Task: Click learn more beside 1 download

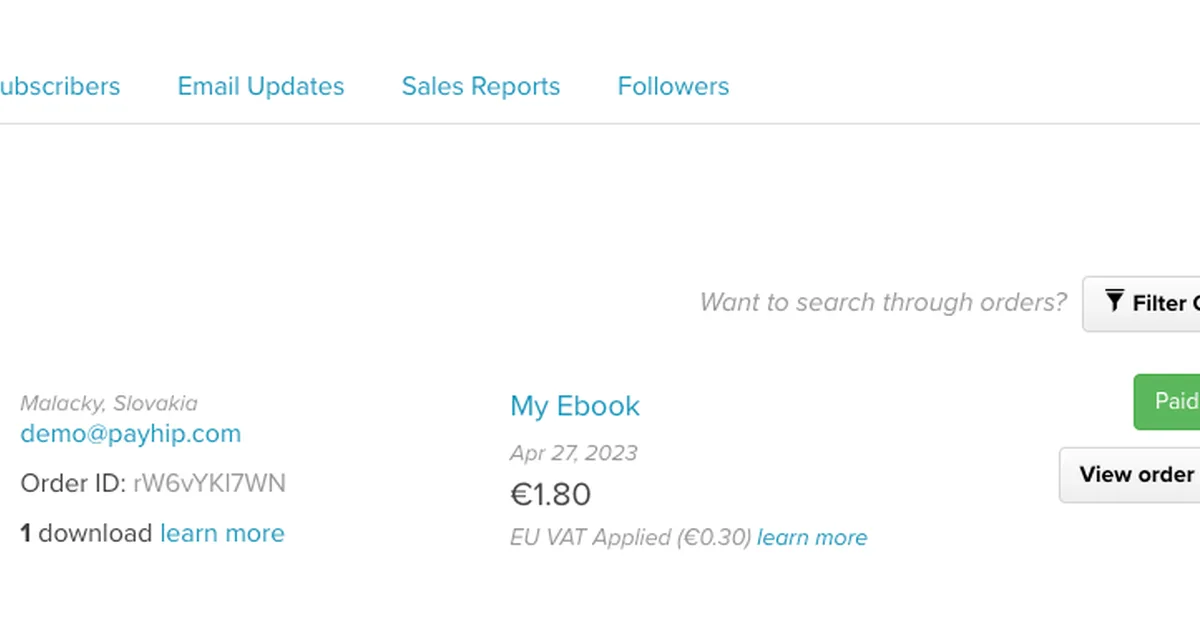Action: point(222,534)
